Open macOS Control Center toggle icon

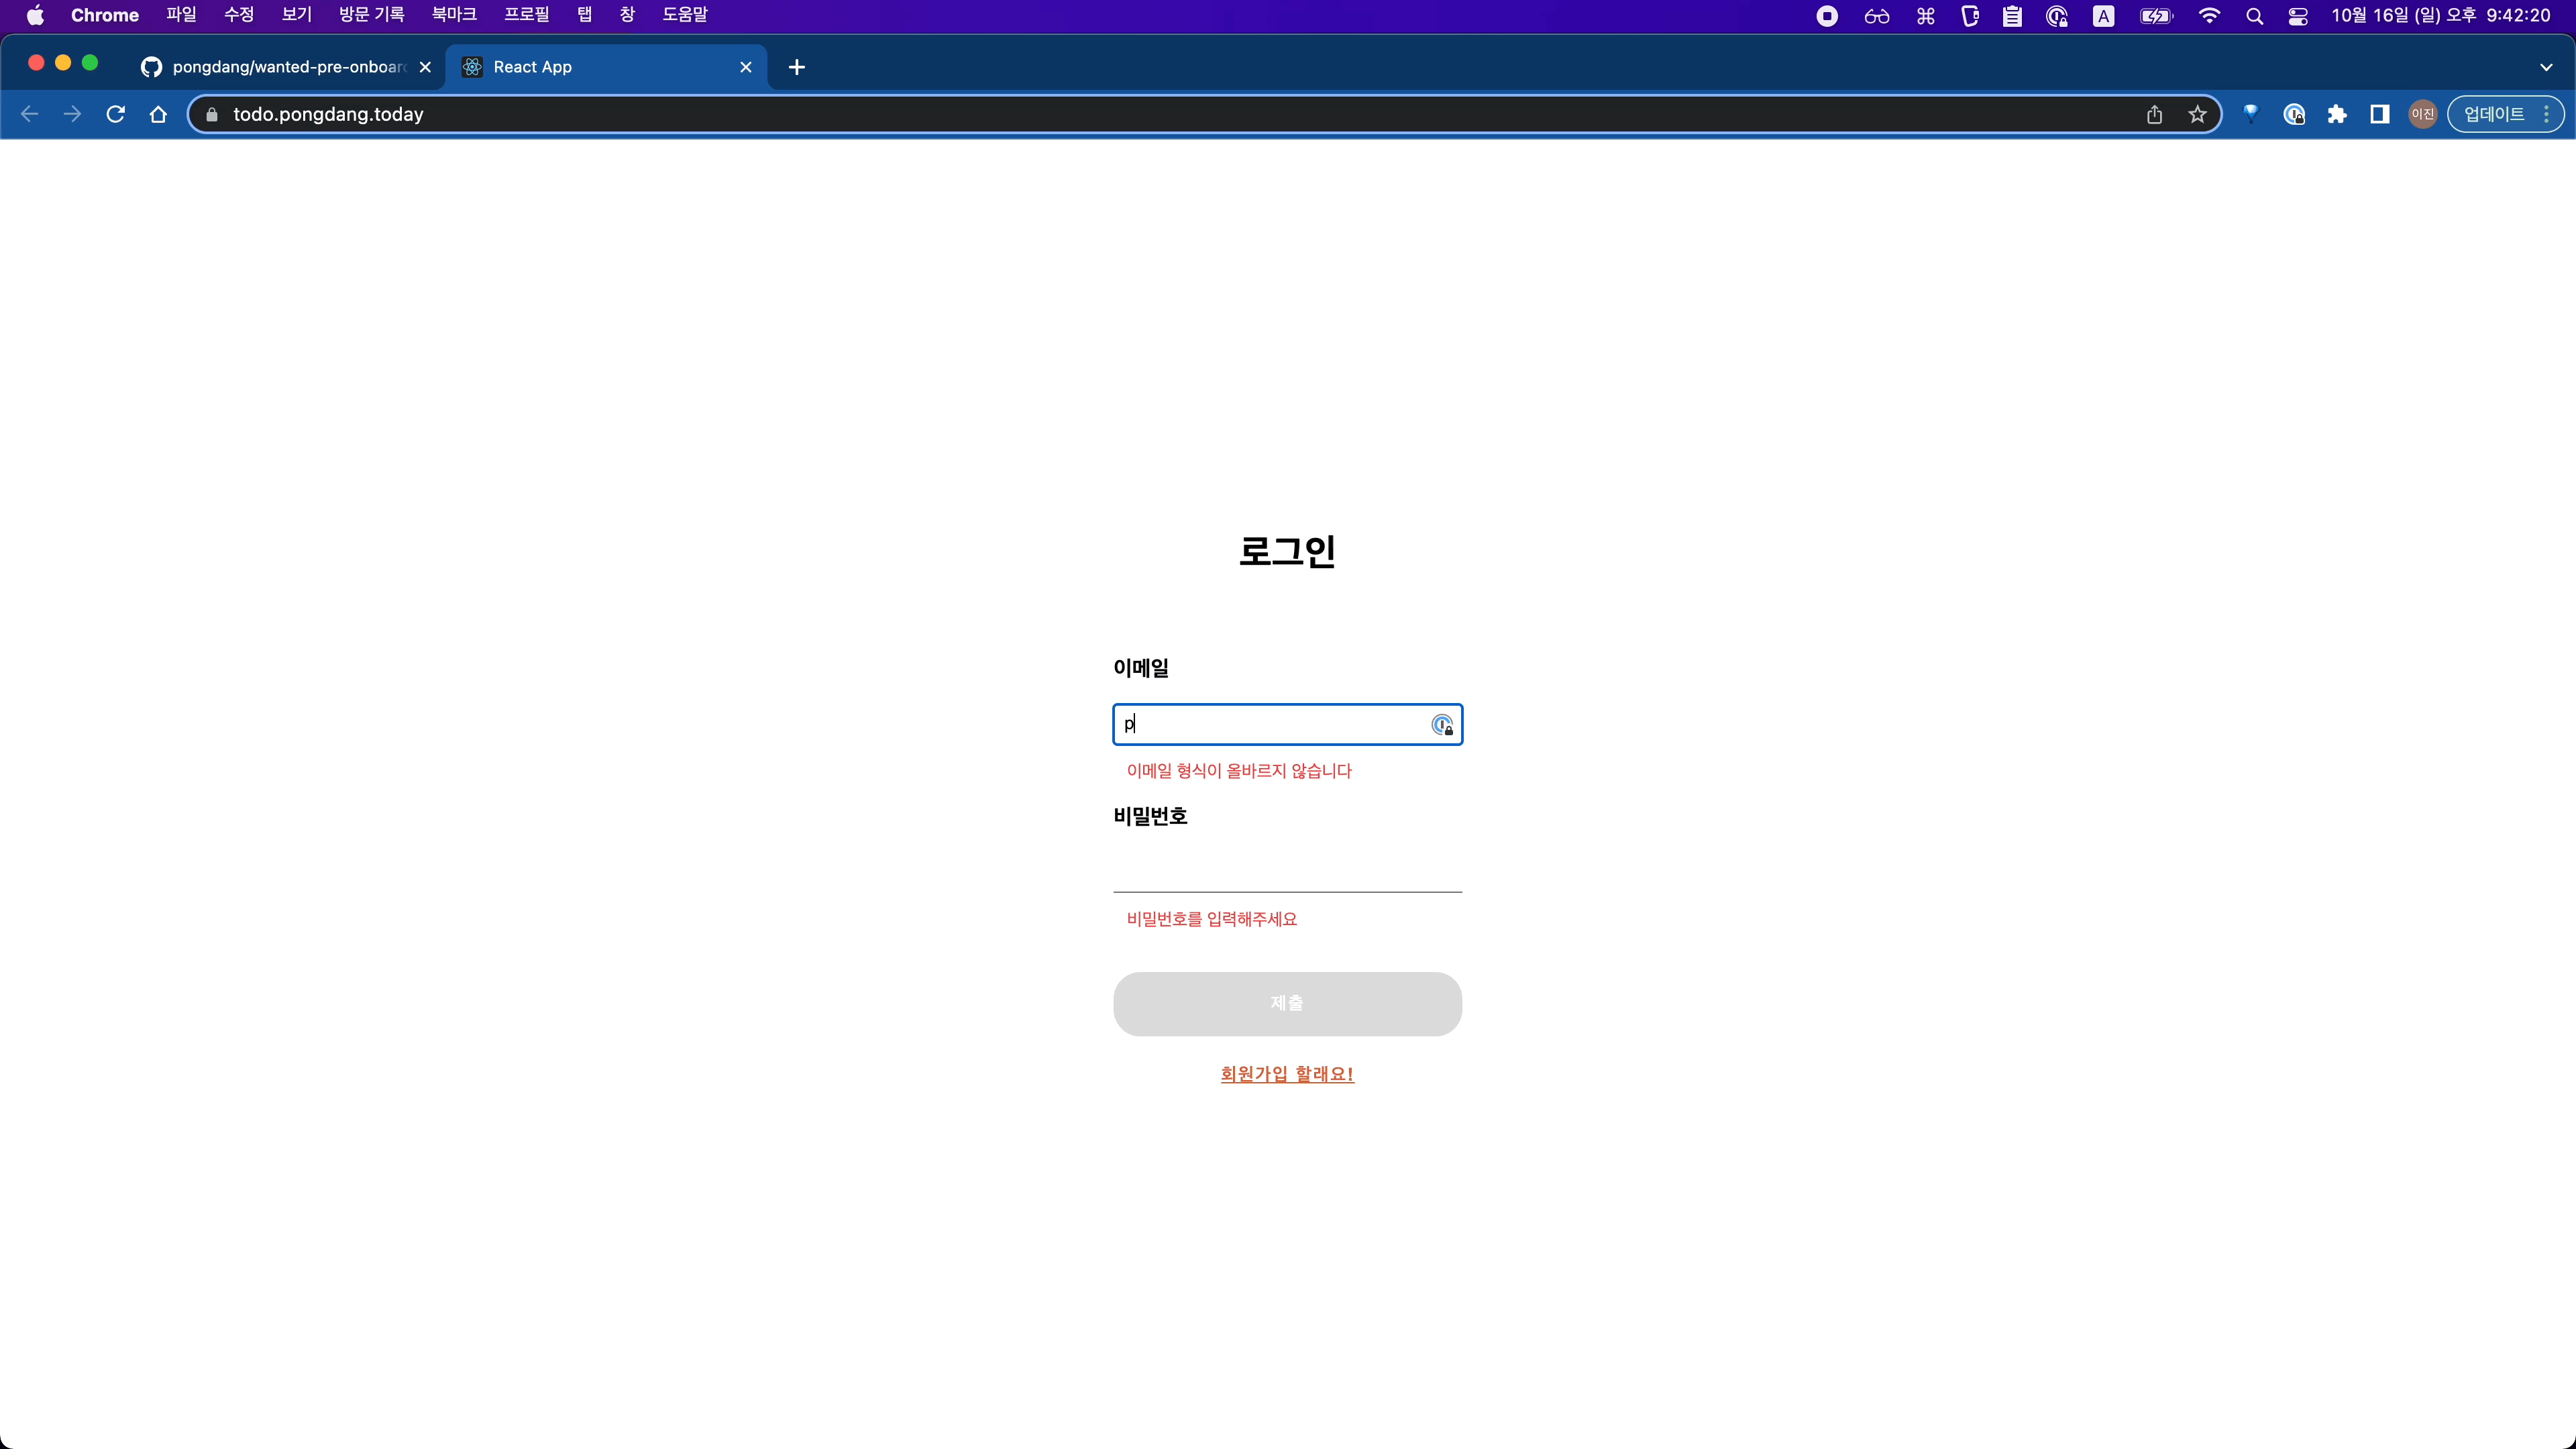pos(2298,16)
